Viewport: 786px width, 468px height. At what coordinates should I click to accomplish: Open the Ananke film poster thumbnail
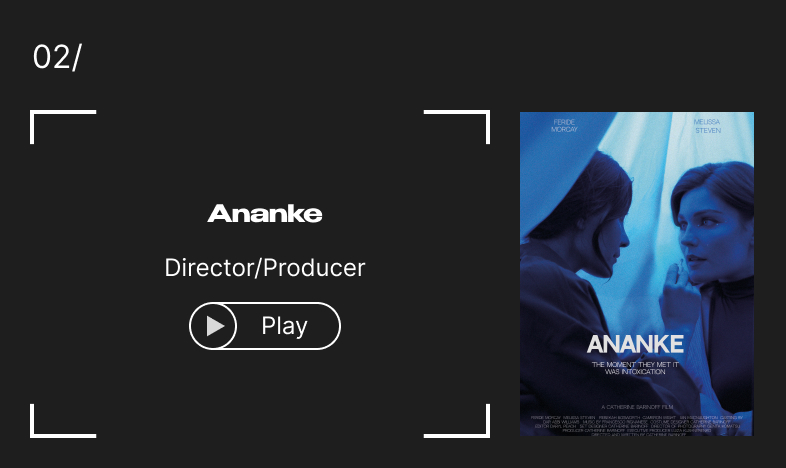coord(637,274)
